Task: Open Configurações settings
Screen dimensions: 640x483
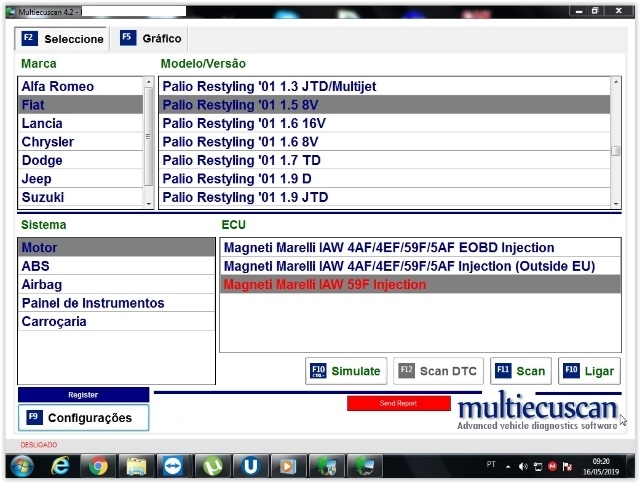Action: point(83,417)
